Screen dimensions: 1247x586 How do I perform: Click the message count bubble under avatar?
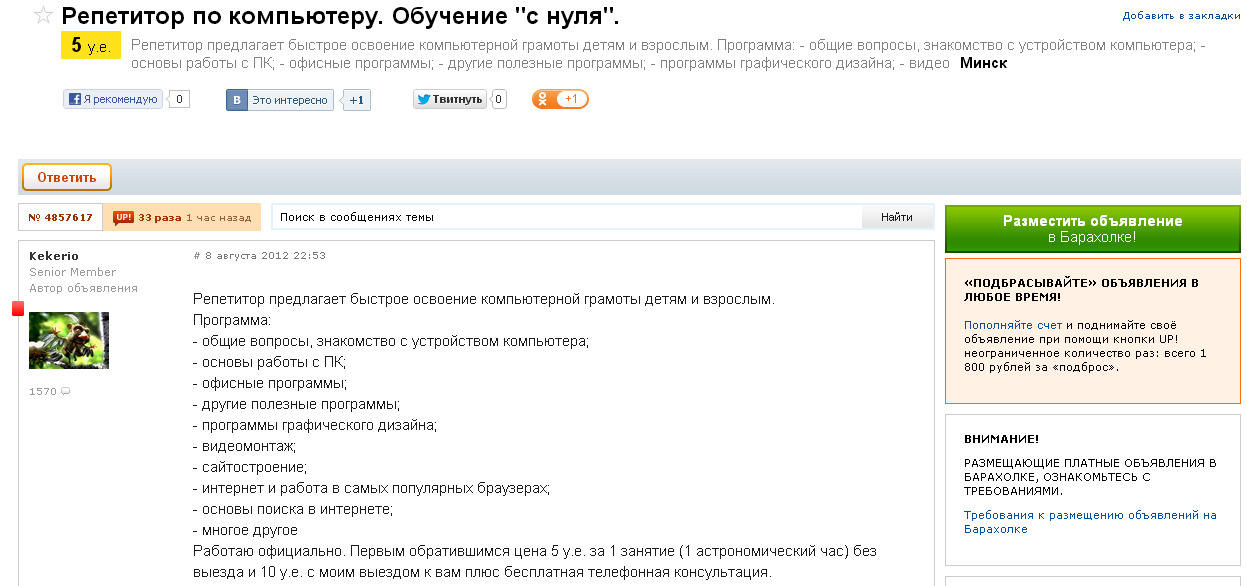pos(66,392)
